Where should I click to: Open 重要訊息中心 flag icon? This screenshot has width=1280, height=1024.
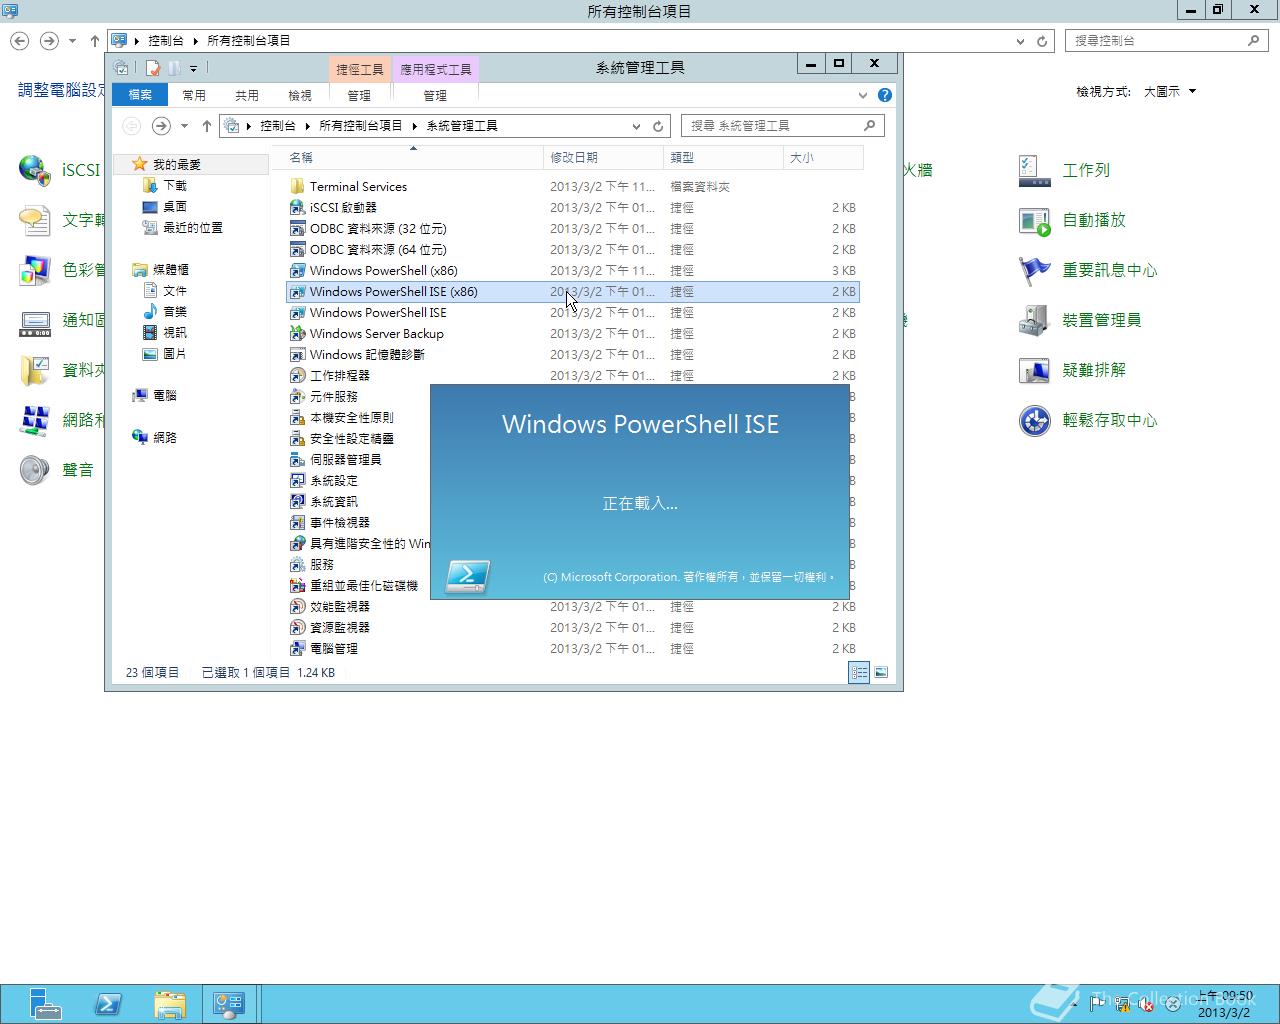(1034, 270)
